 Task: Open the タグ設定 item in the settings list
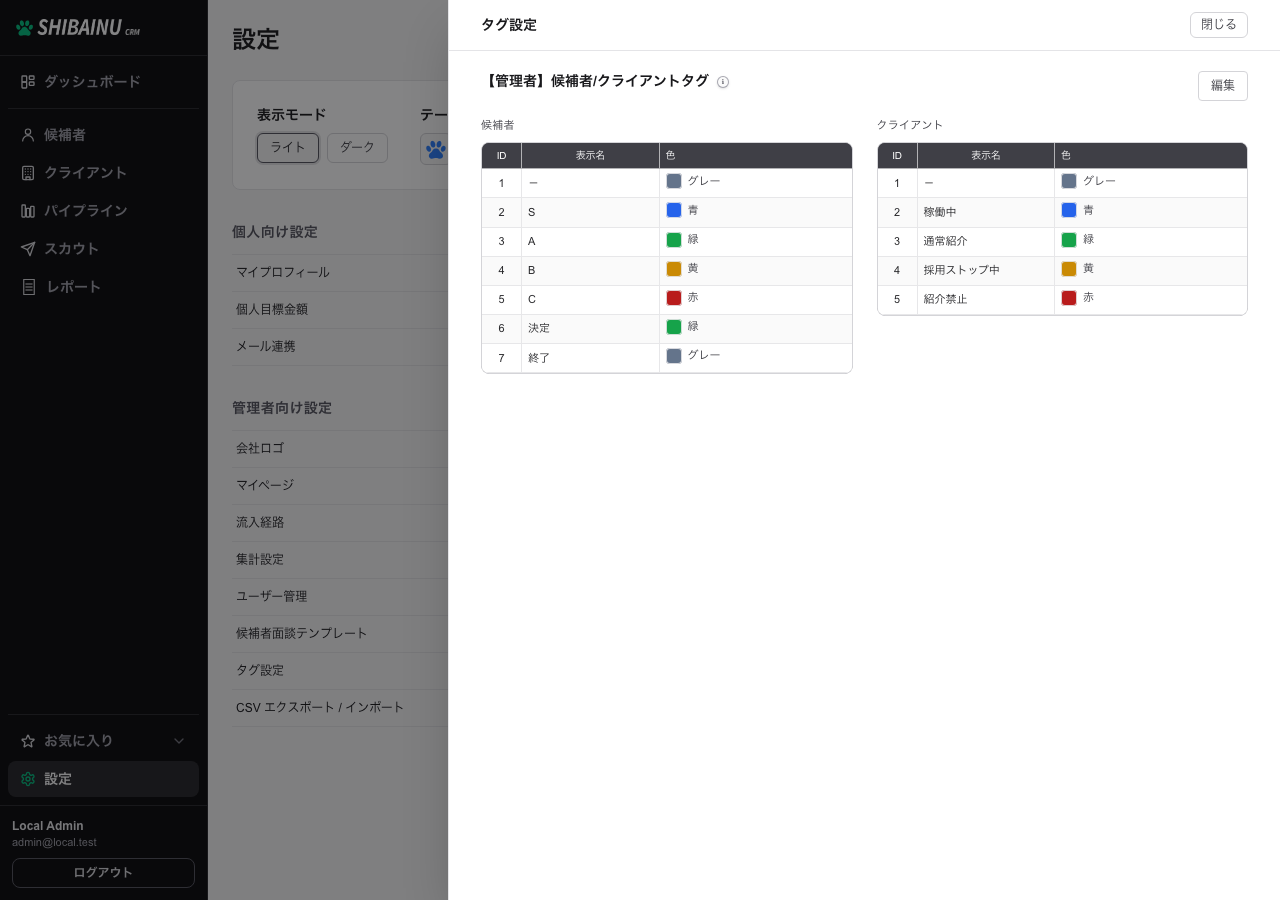[260, 670]
